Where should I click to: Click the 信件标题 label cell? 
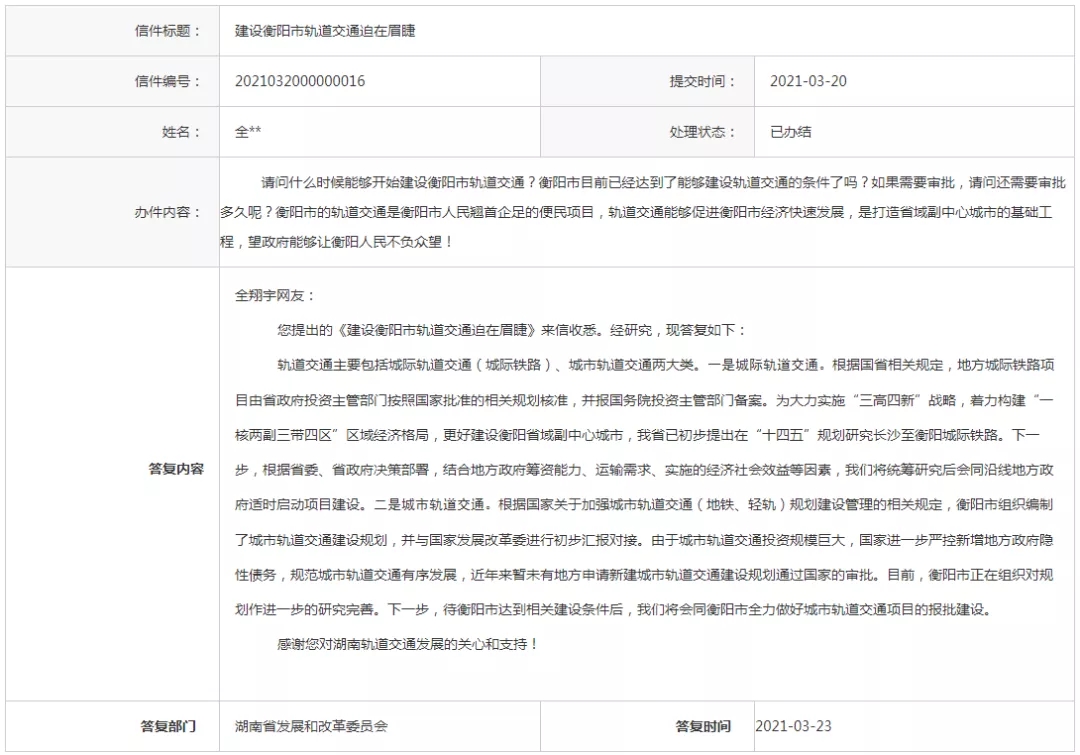112,30
